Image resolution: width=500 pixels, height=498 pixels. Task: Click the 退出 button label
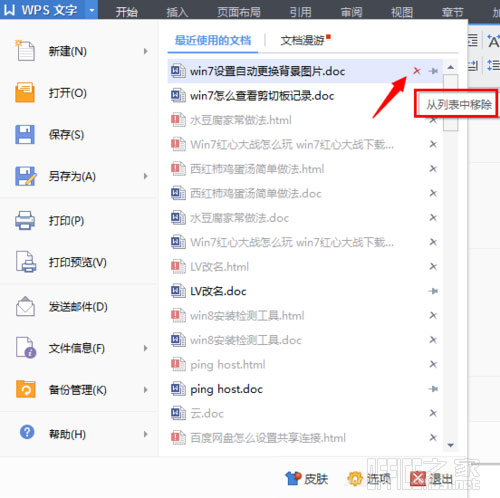441,479
